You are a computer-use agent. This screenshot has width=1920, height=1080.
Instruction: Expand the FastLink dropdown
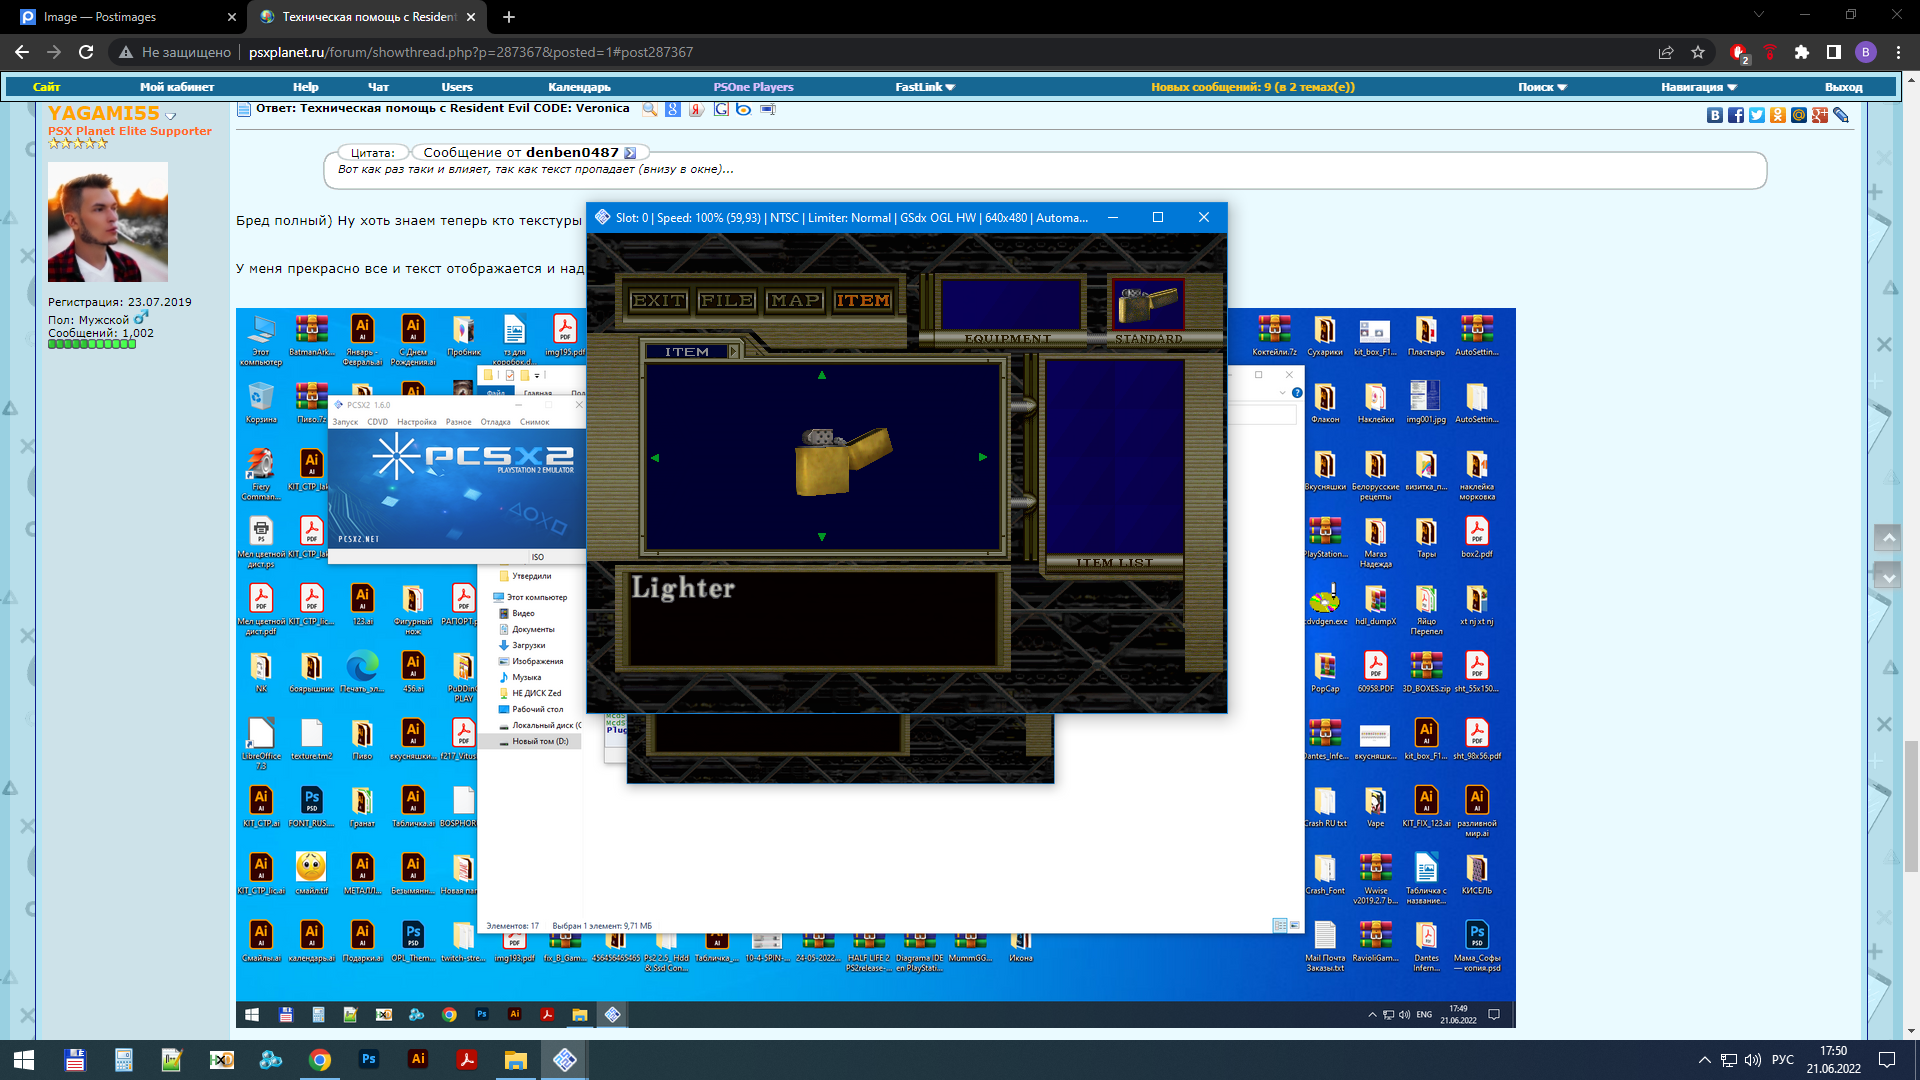(x=925, y=87)
